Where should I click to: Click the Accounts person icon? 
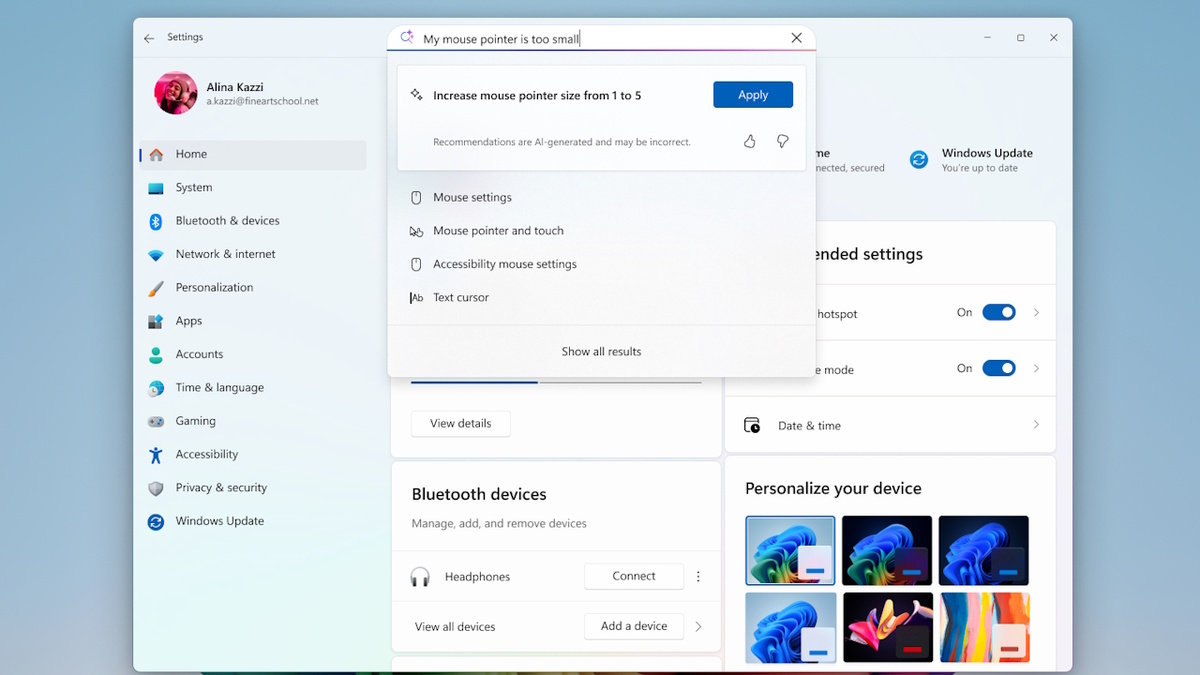[156, 355]
